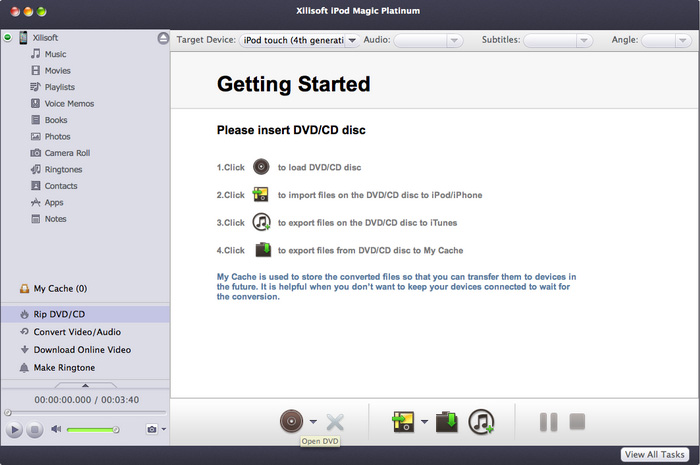This screenshot has width=700, height=465.
Task: Open the Audio dropdown
Action: tap(428, 41)
